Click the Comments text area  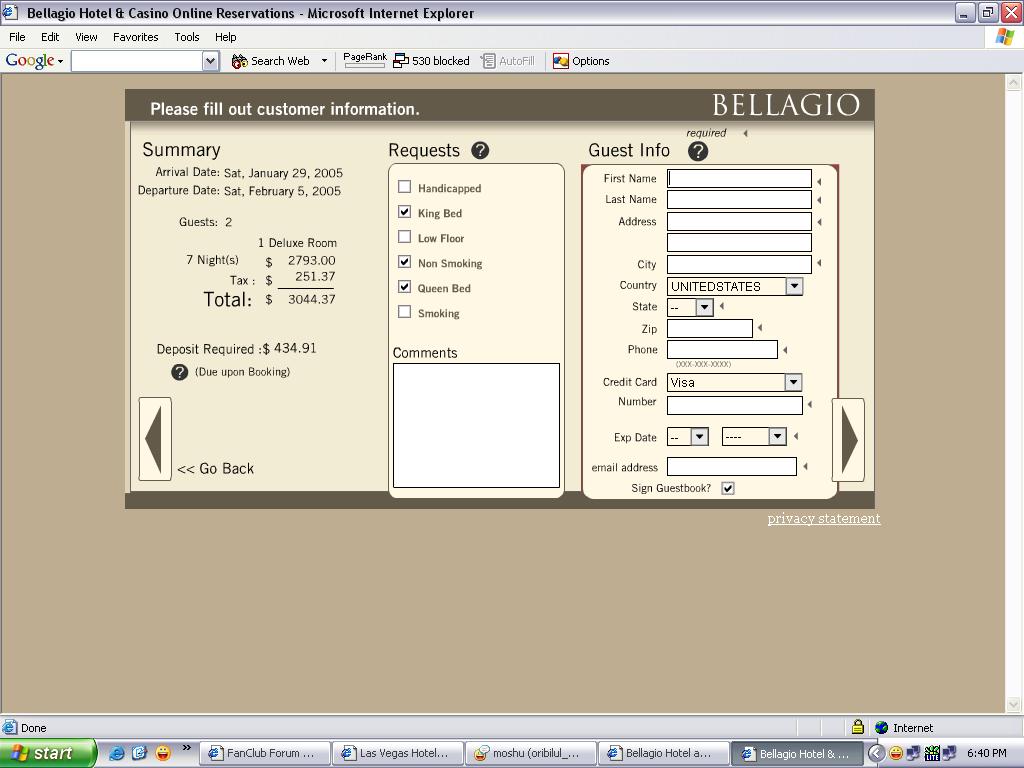pyautogui.click(x=476, y=425)
